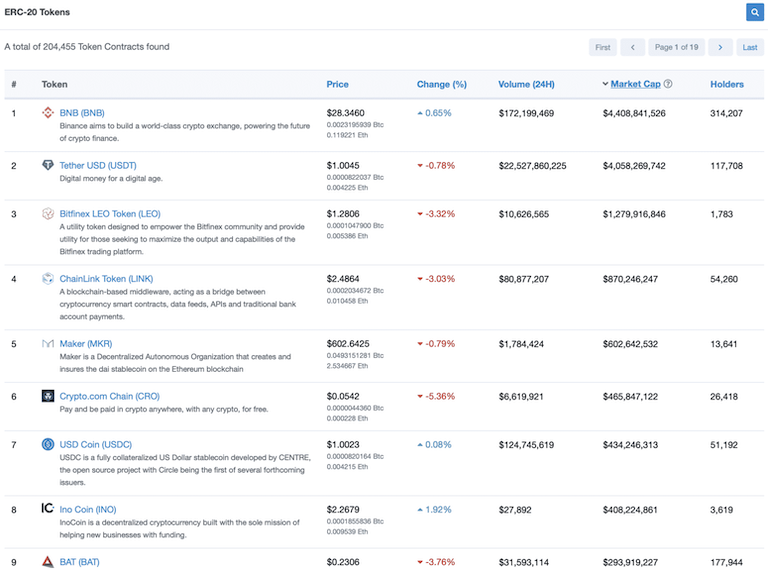Select Tether market cap $4,058,269,742
768x570 pixels.
634,166
